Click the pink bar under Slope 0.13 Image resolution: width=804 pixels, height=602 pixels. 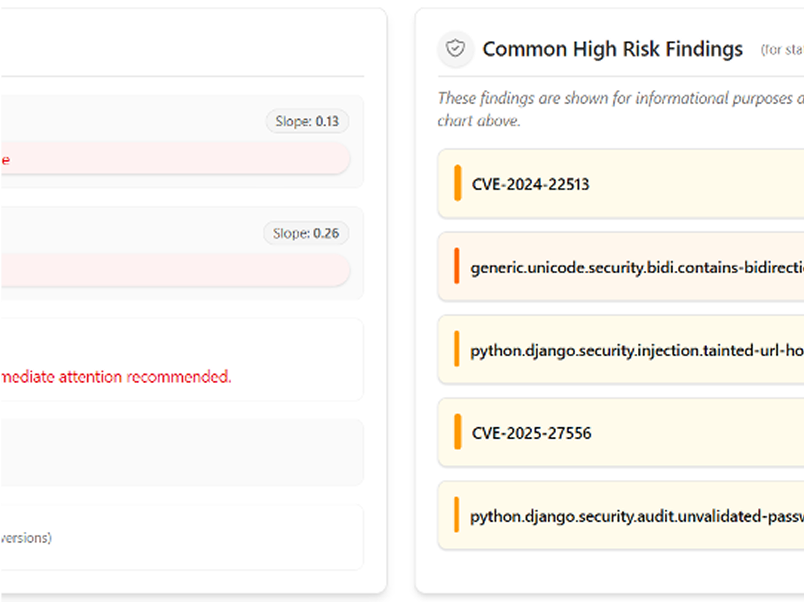pos(175,158)
